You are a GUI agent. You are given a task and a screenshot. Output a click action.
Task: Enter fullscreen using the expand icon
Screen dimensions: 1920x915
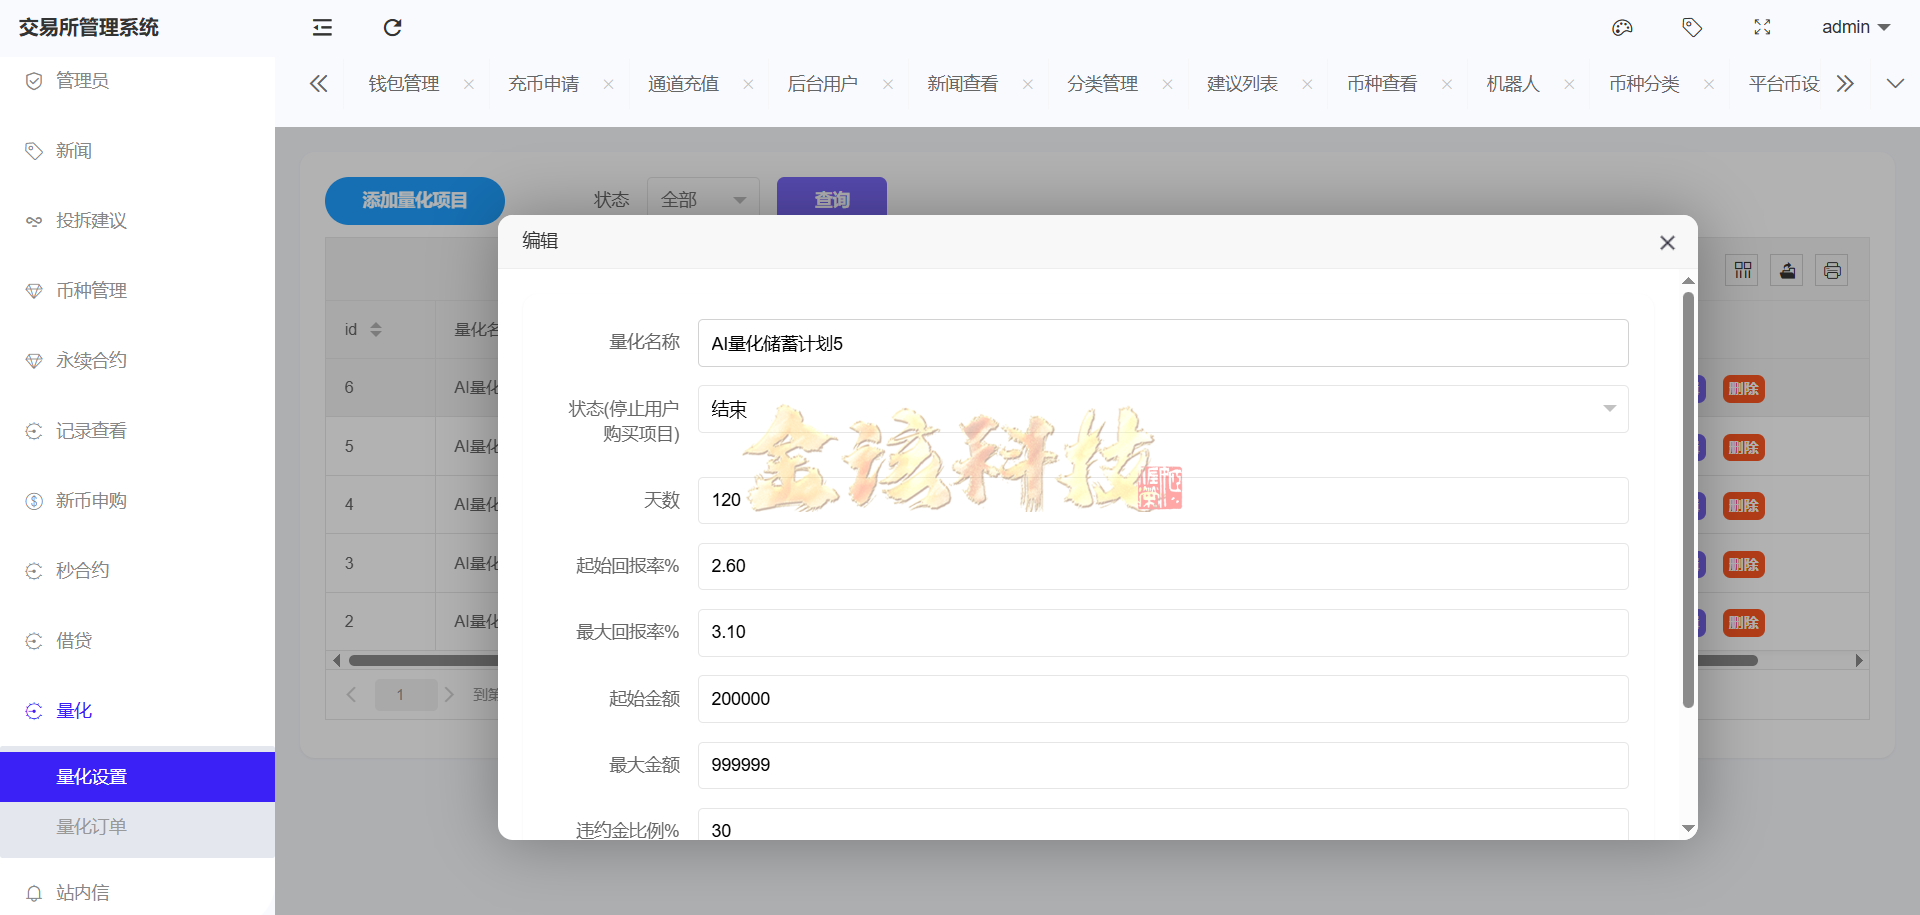coord(1763,27)
